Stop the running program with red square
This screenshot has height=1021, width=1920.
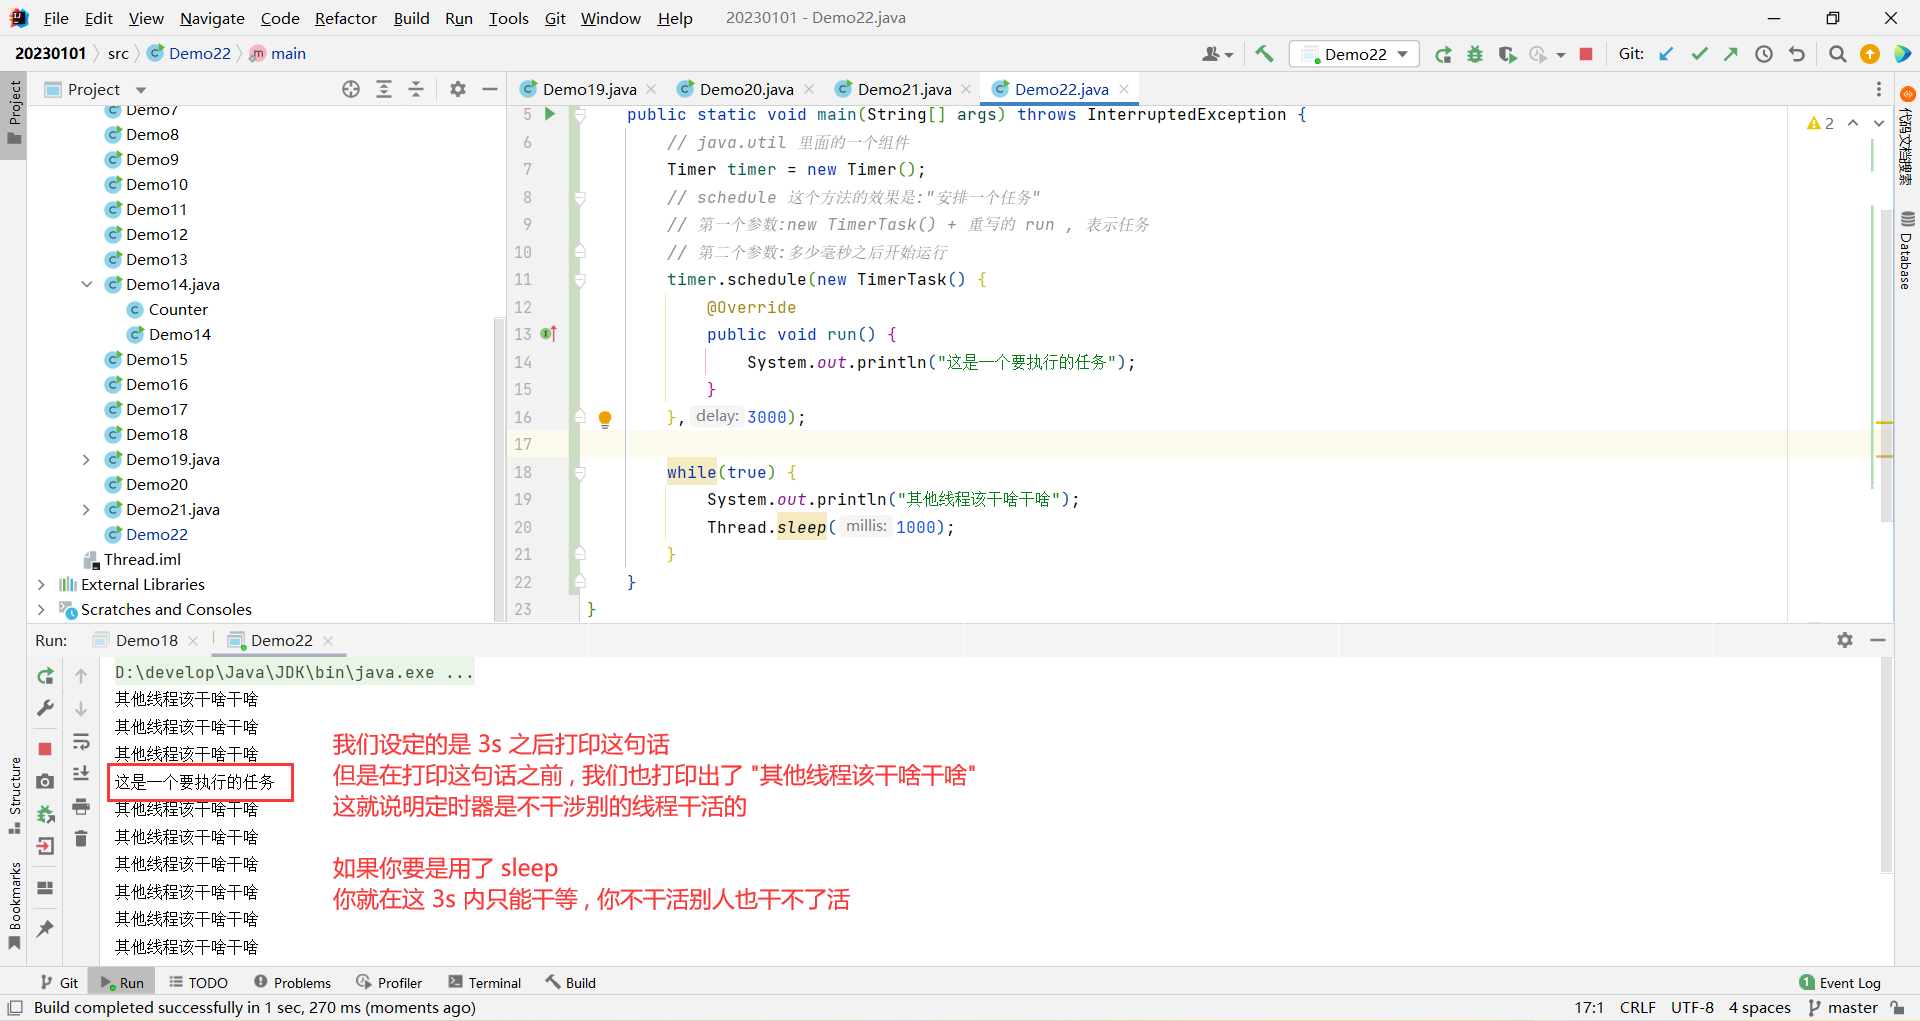[x=1586, y=54]
